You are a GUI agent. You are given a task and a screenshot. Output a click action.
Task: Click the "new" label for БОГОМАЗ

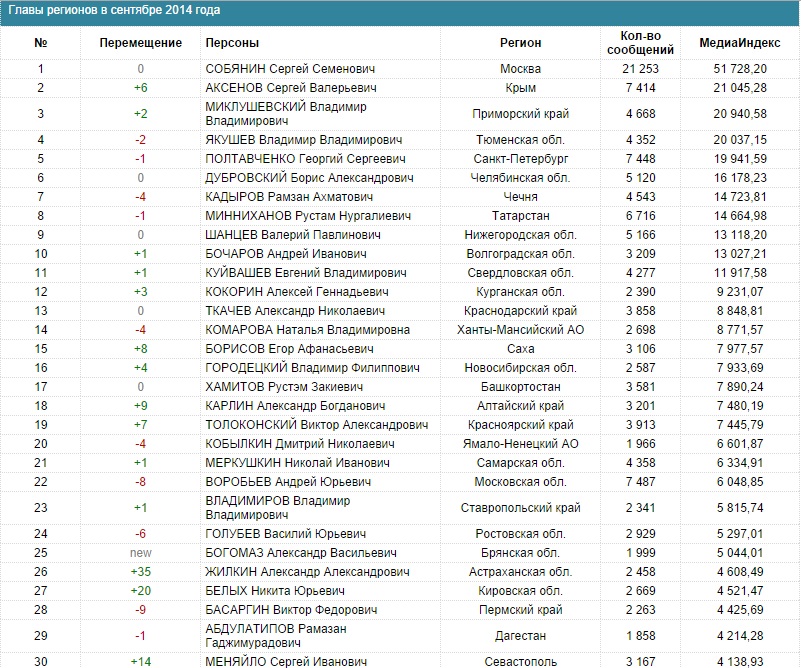tap(141, 552)
